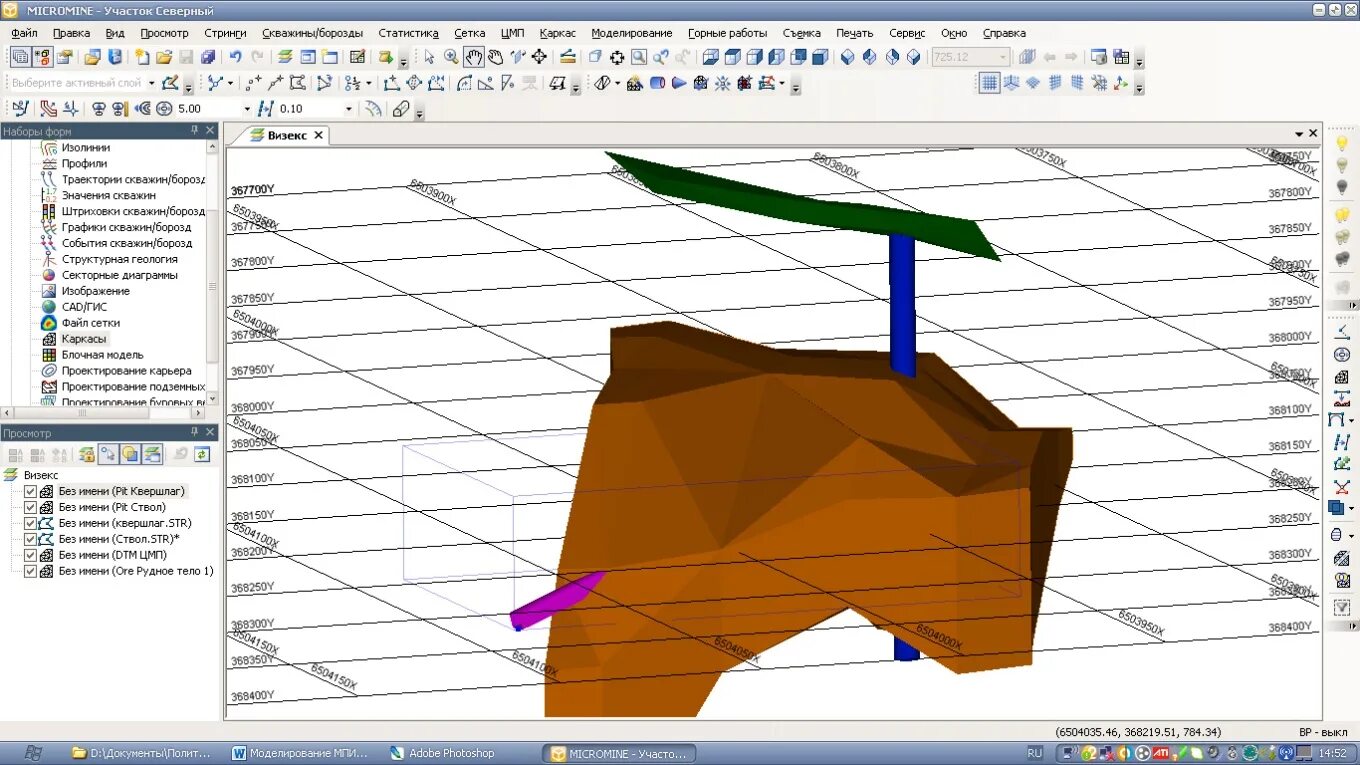This screenshot has width=1360, height=765.
Task: Click the top light bulb icon
Action: pos(1342,145)
